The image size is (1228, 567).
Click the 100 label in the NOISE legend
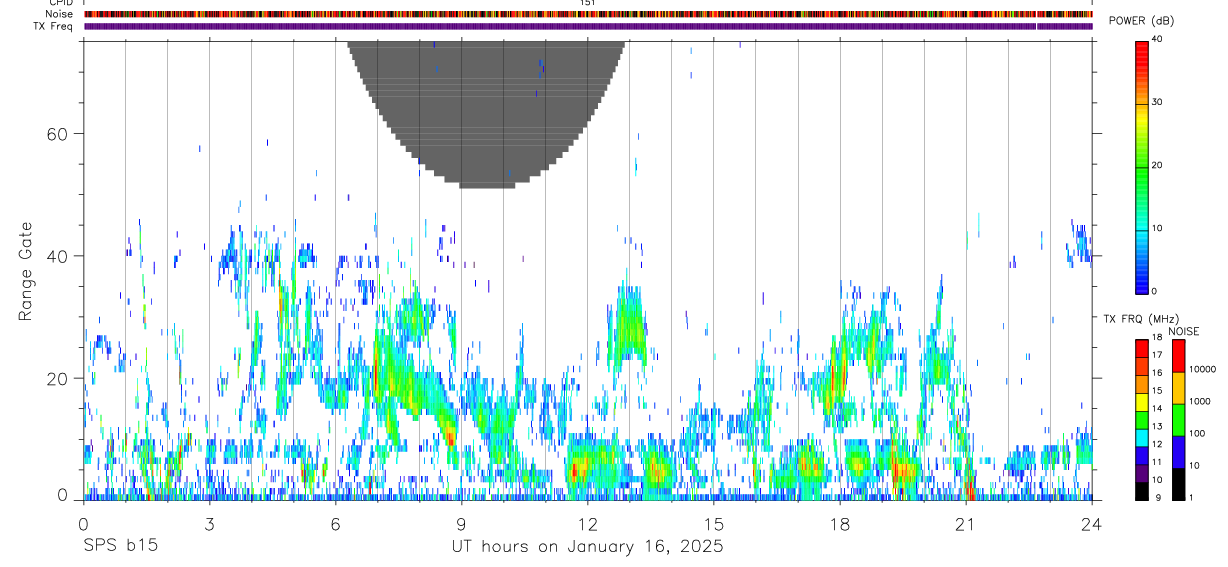tap(1196, 433)
